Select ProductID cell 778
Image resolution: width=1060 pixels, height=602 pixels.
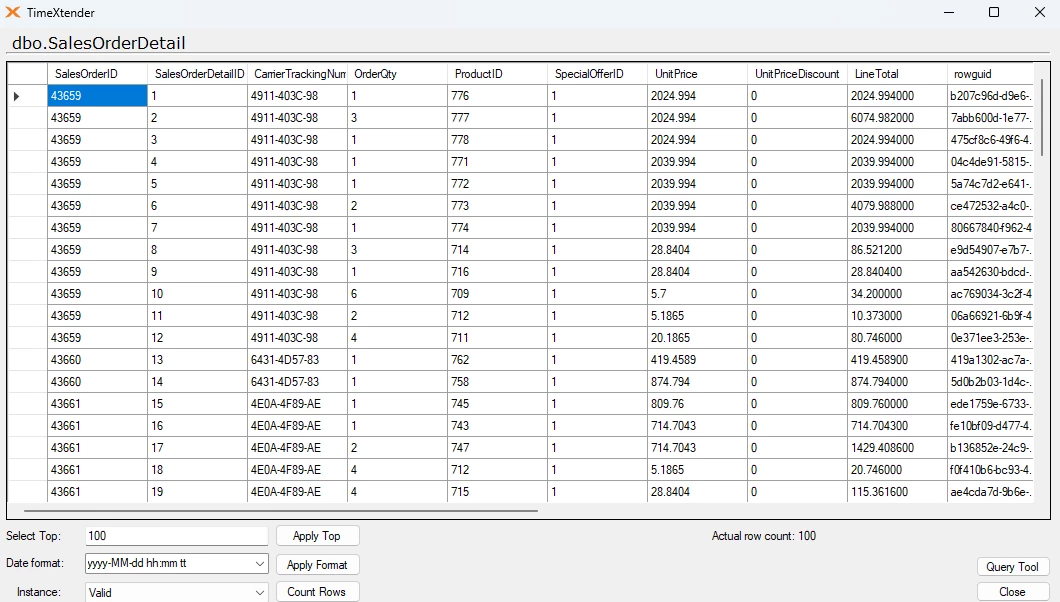[x=498, y=140]
